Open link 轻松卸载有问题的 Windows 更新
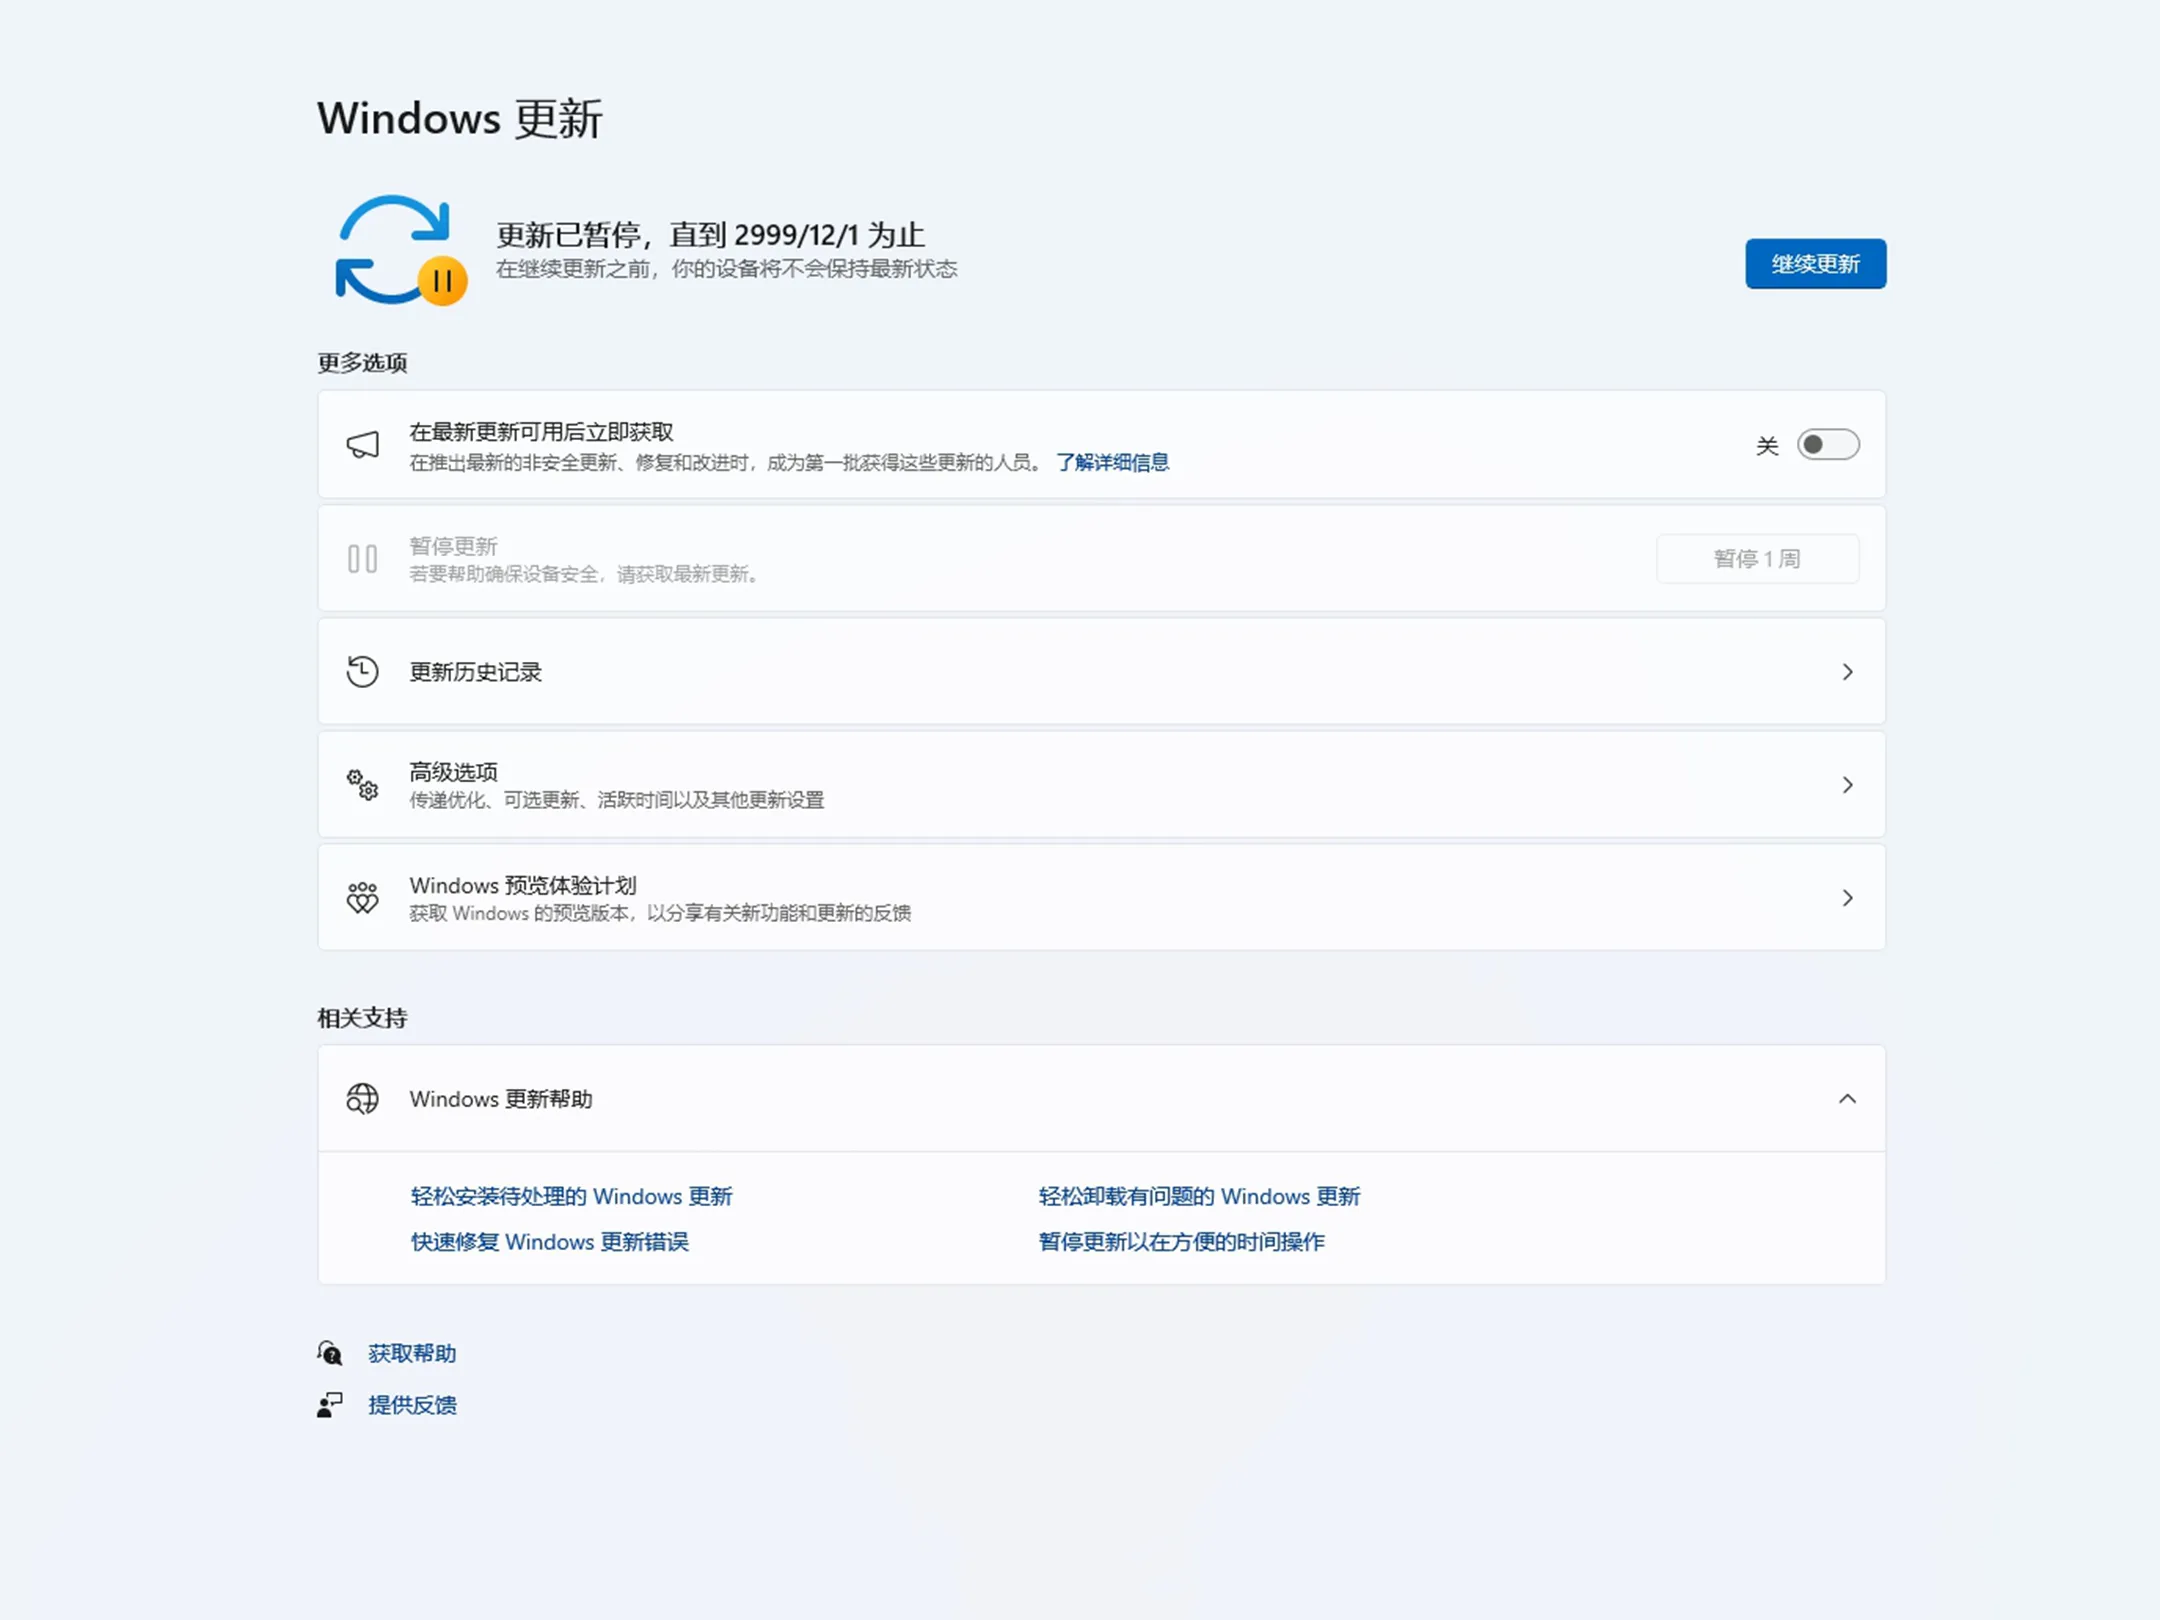Viewport: 2160px width, 1620px height. coord(1199,1196)
